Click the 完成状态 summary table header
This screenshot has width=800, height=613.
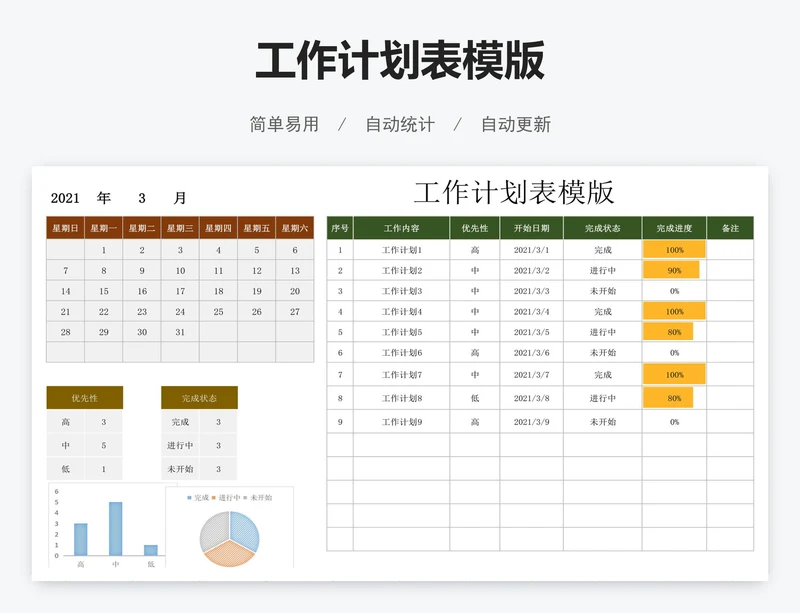point(199,398)
